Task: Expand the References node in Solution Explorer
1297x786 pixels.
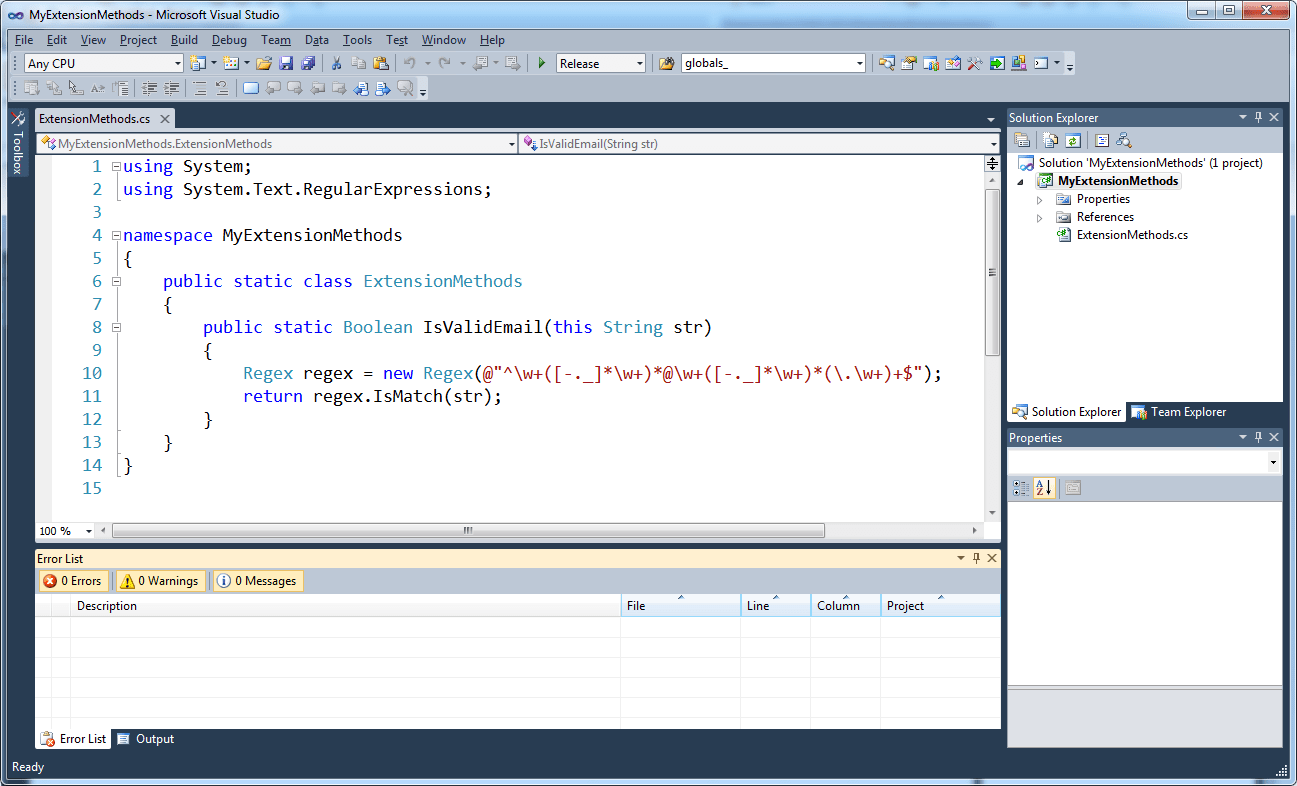Action: tap(1040, 217)
